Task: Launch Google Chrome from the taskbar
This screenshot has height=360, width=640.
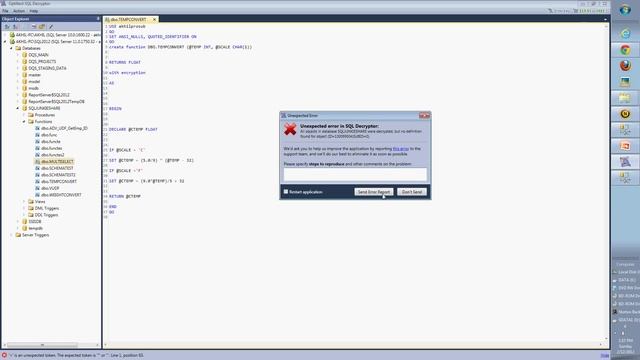Action: click(x=625, y=50)
